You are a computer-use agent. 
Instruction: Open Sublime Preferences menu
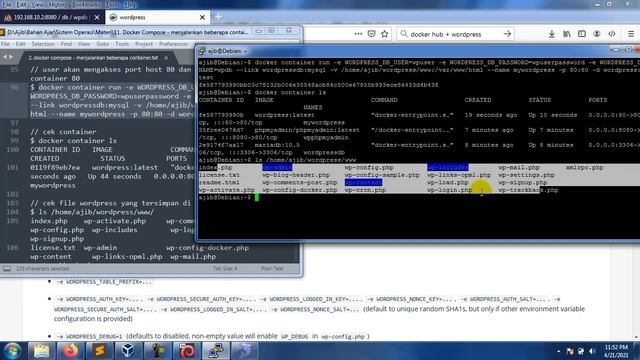tap(173, 44)
